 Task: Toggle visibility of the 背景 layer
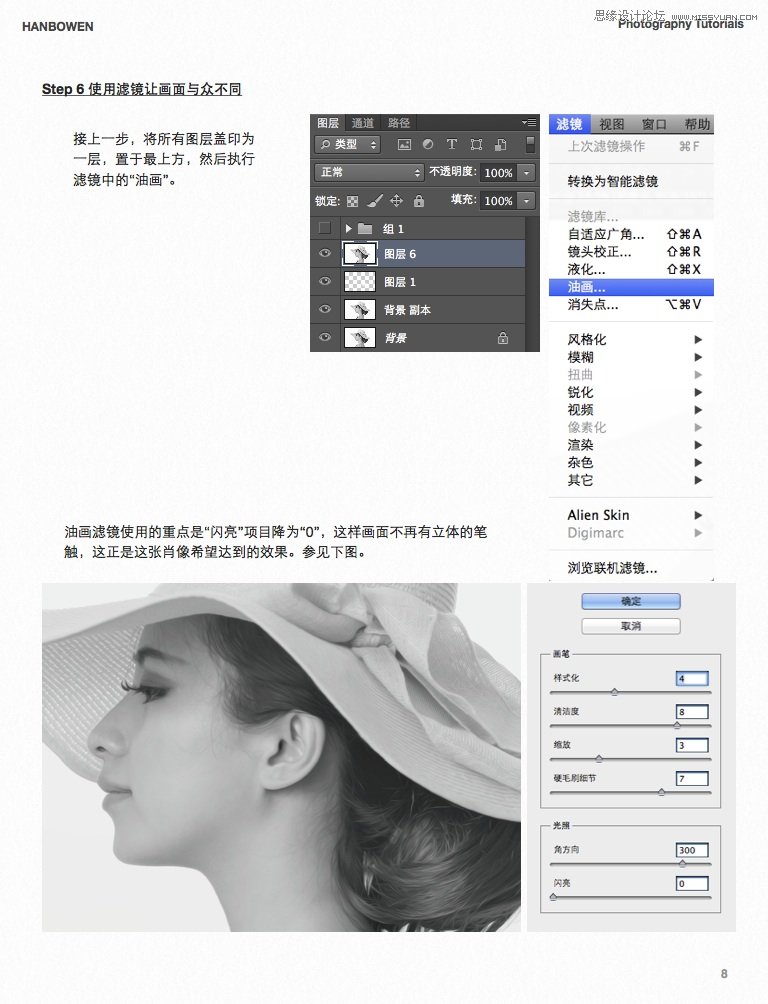click(325, 337)
